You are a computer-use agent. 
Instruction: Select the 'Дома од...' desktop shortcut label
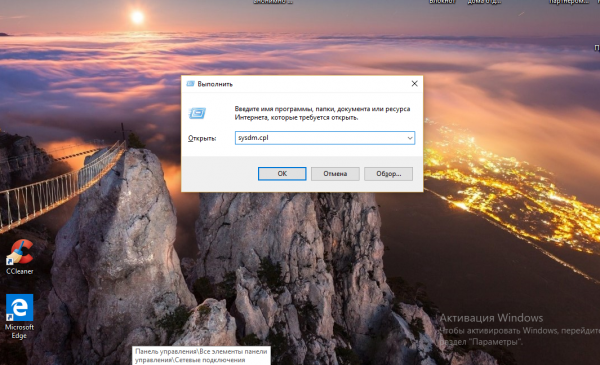[x=484, y=2]
